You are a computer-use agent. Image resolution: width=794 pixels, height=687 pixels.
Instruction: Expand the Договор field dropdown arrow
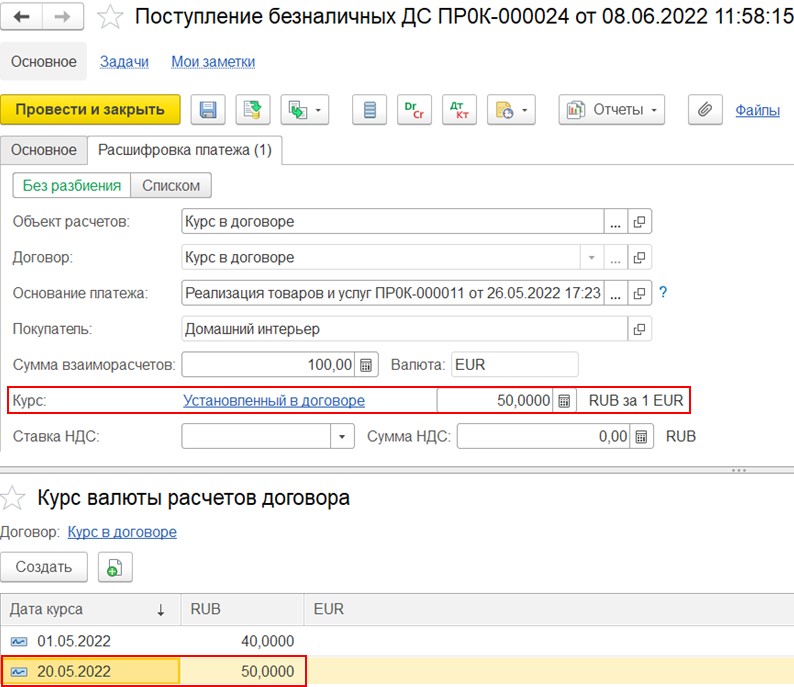pyautogui.click(x=591, y=258)
